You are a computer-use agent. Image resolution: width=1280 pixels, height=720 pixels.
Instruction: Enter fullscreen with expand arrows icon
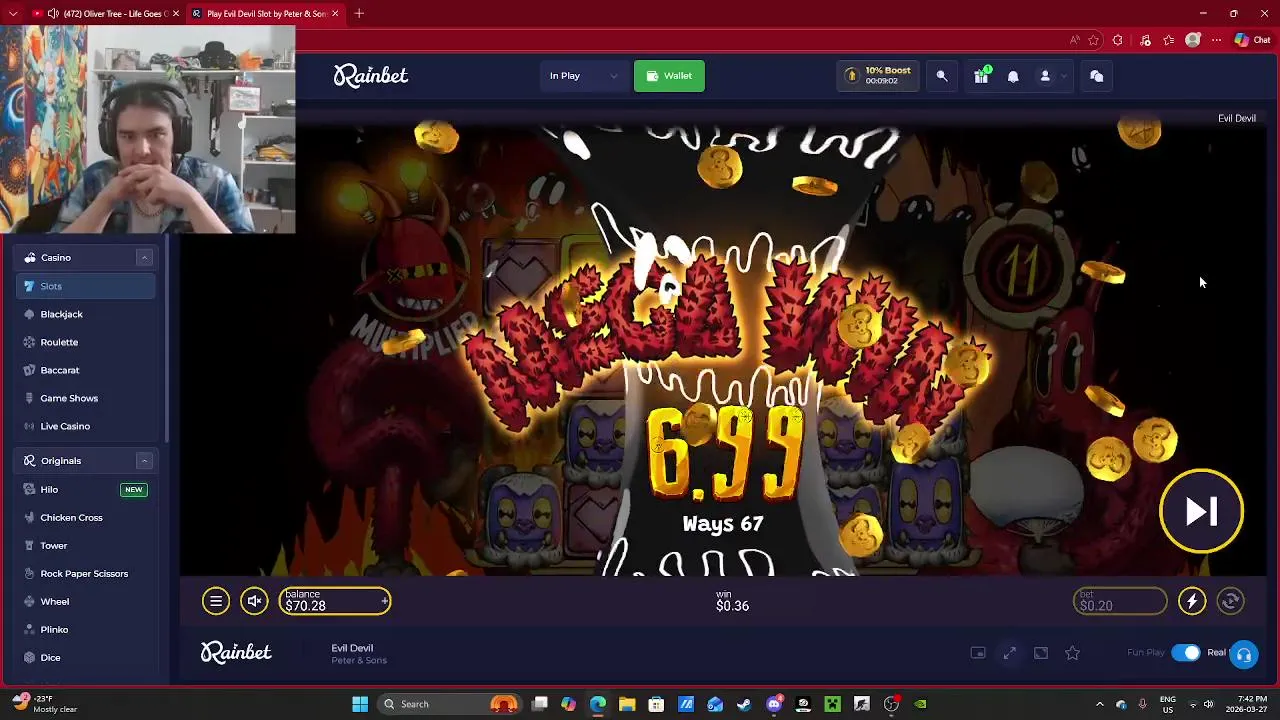click(1010, 653)
